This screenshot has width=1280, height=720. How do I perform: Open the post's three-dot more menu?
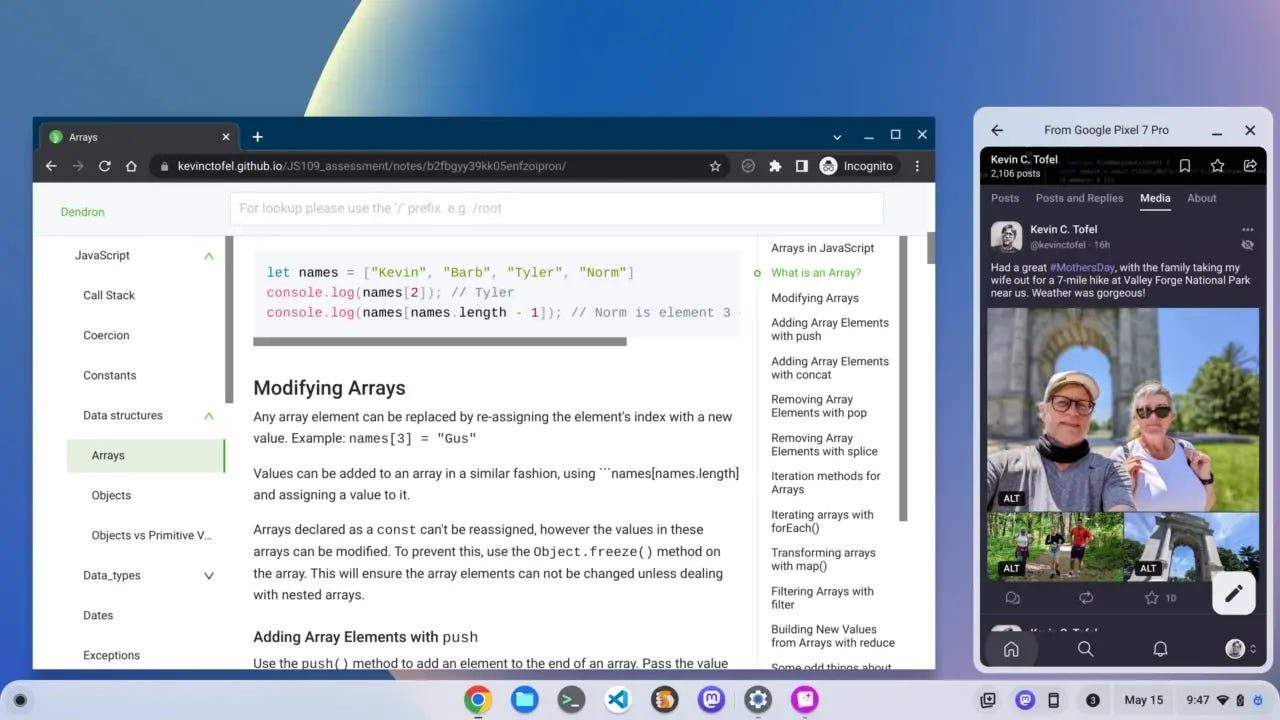coord(1247,230)
